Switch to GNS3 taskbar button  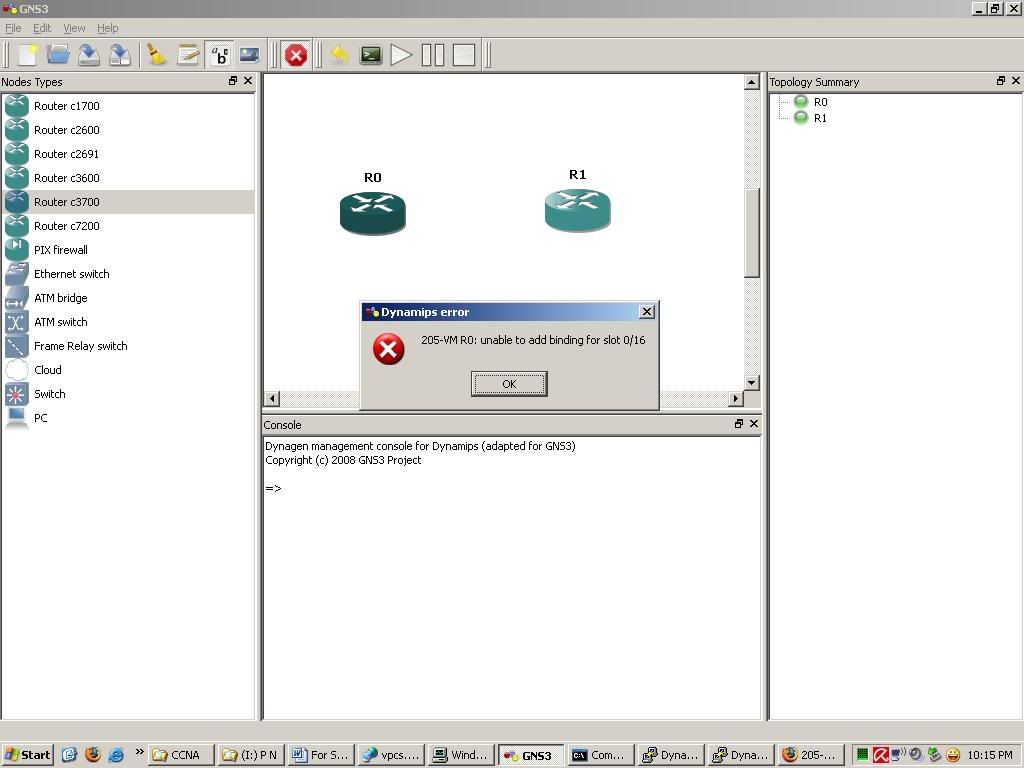click(531, 755)
